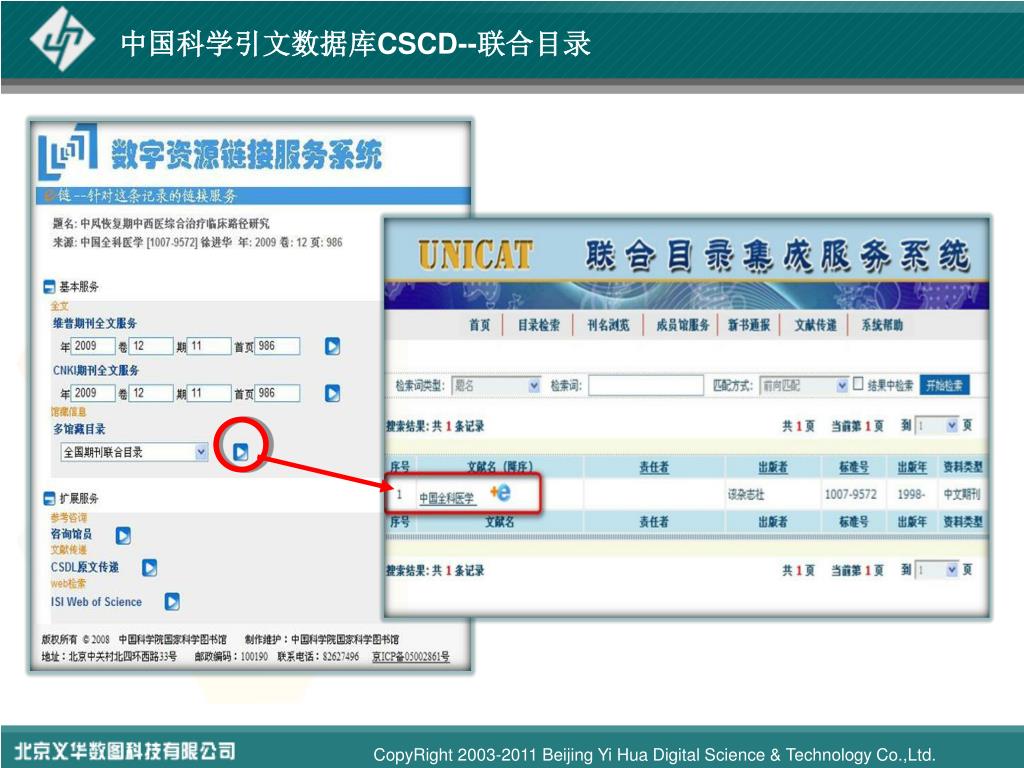This screenshot has width=1024, height=768.
Task: Sort by upper 标准号 column header
Action: (854, 467)
